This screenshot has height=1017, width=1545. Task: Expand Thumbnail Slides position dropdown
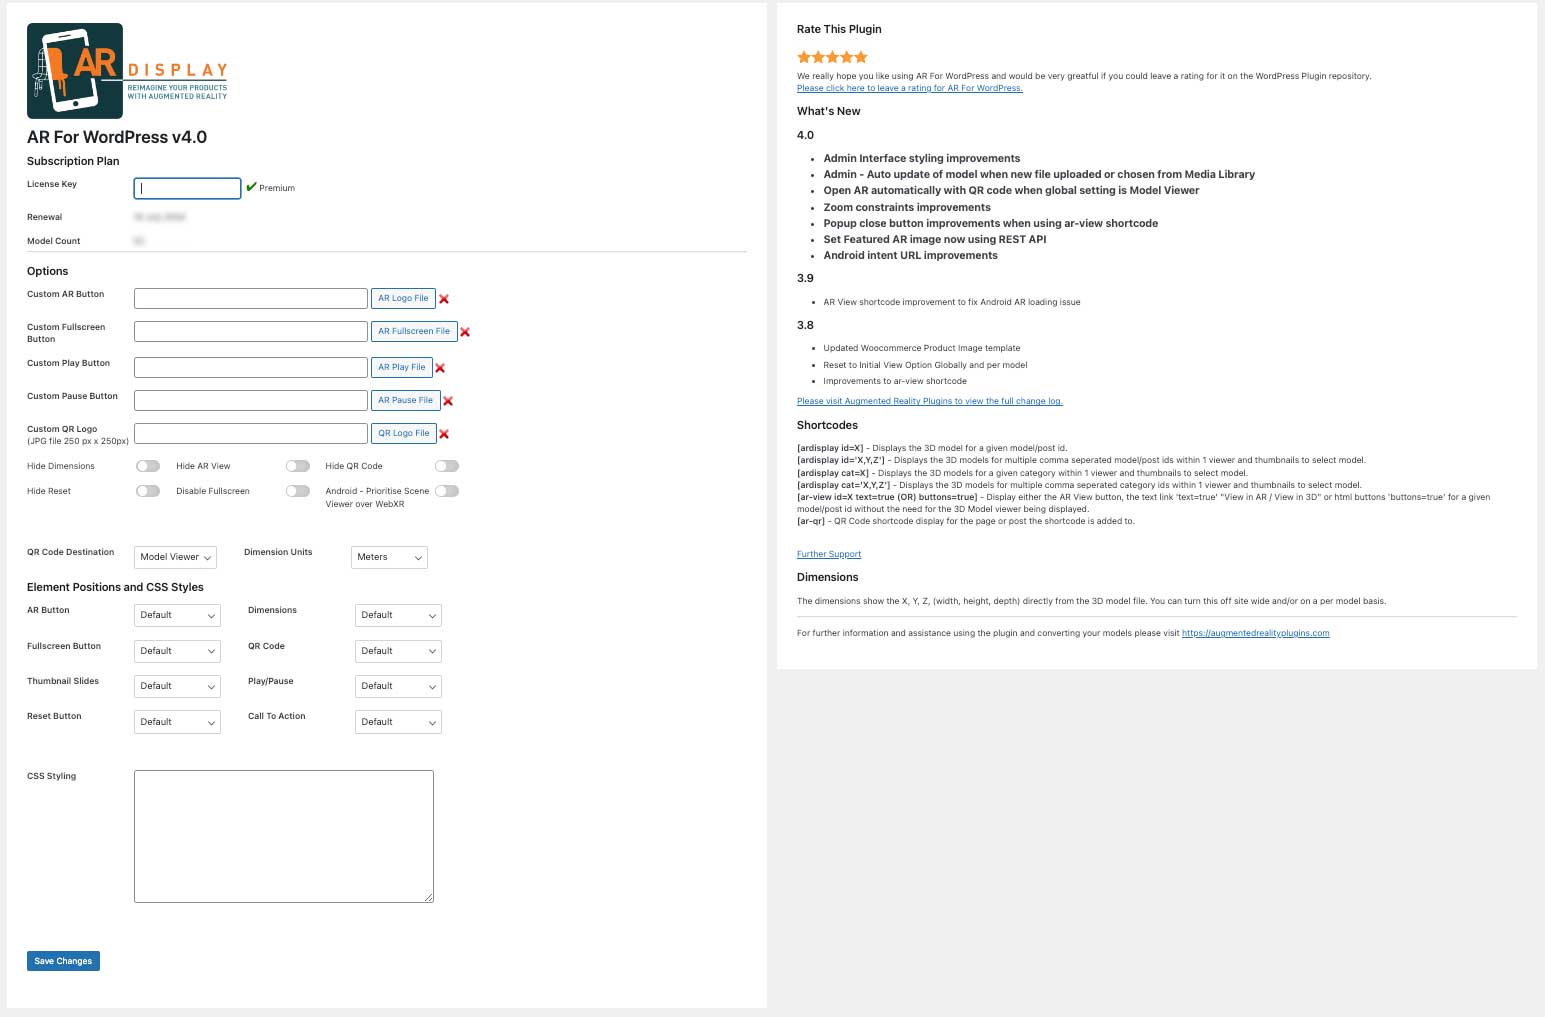pyautogui.click(x=177, y=686)
